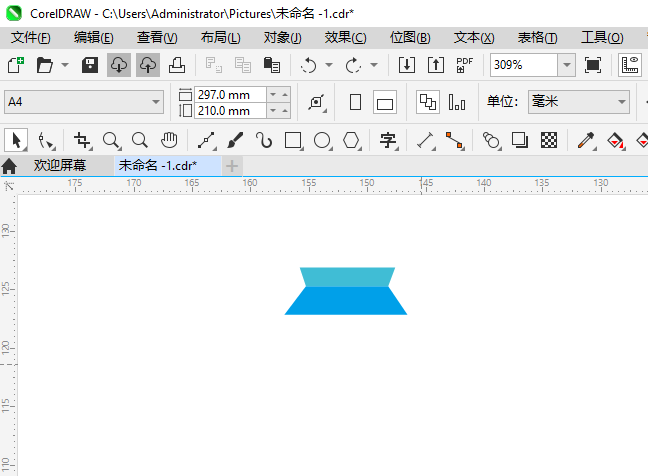
Task: Select the Interactive Fill bucket tool
Action: pyautogui.click(x=615, y=140)
